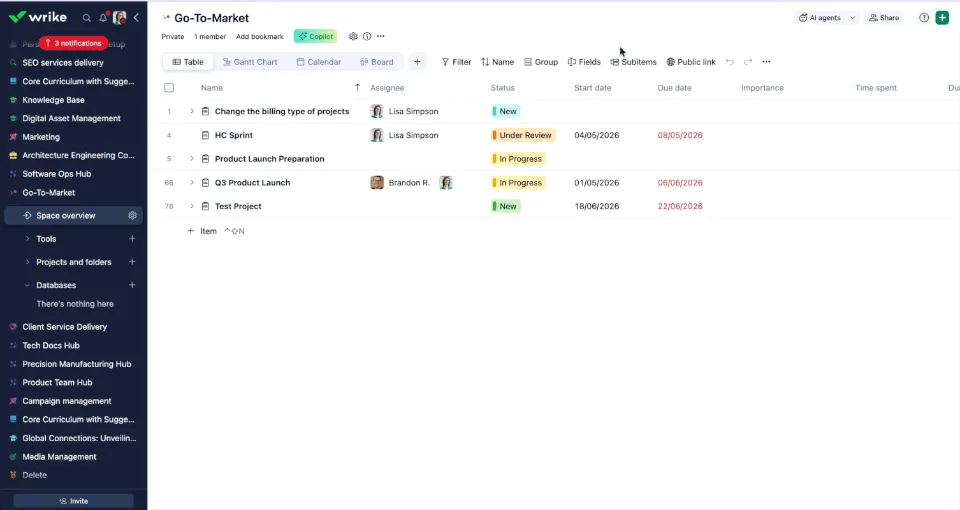The image size is (960, 510).
Task: Open SEO services delivery space
Action: pyautogui.click(x=63, y=62)
